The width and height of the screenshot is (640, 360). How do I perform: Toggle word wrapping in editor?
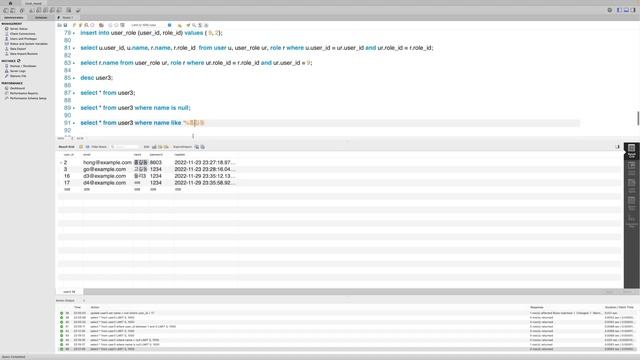[x=206, y=25]
